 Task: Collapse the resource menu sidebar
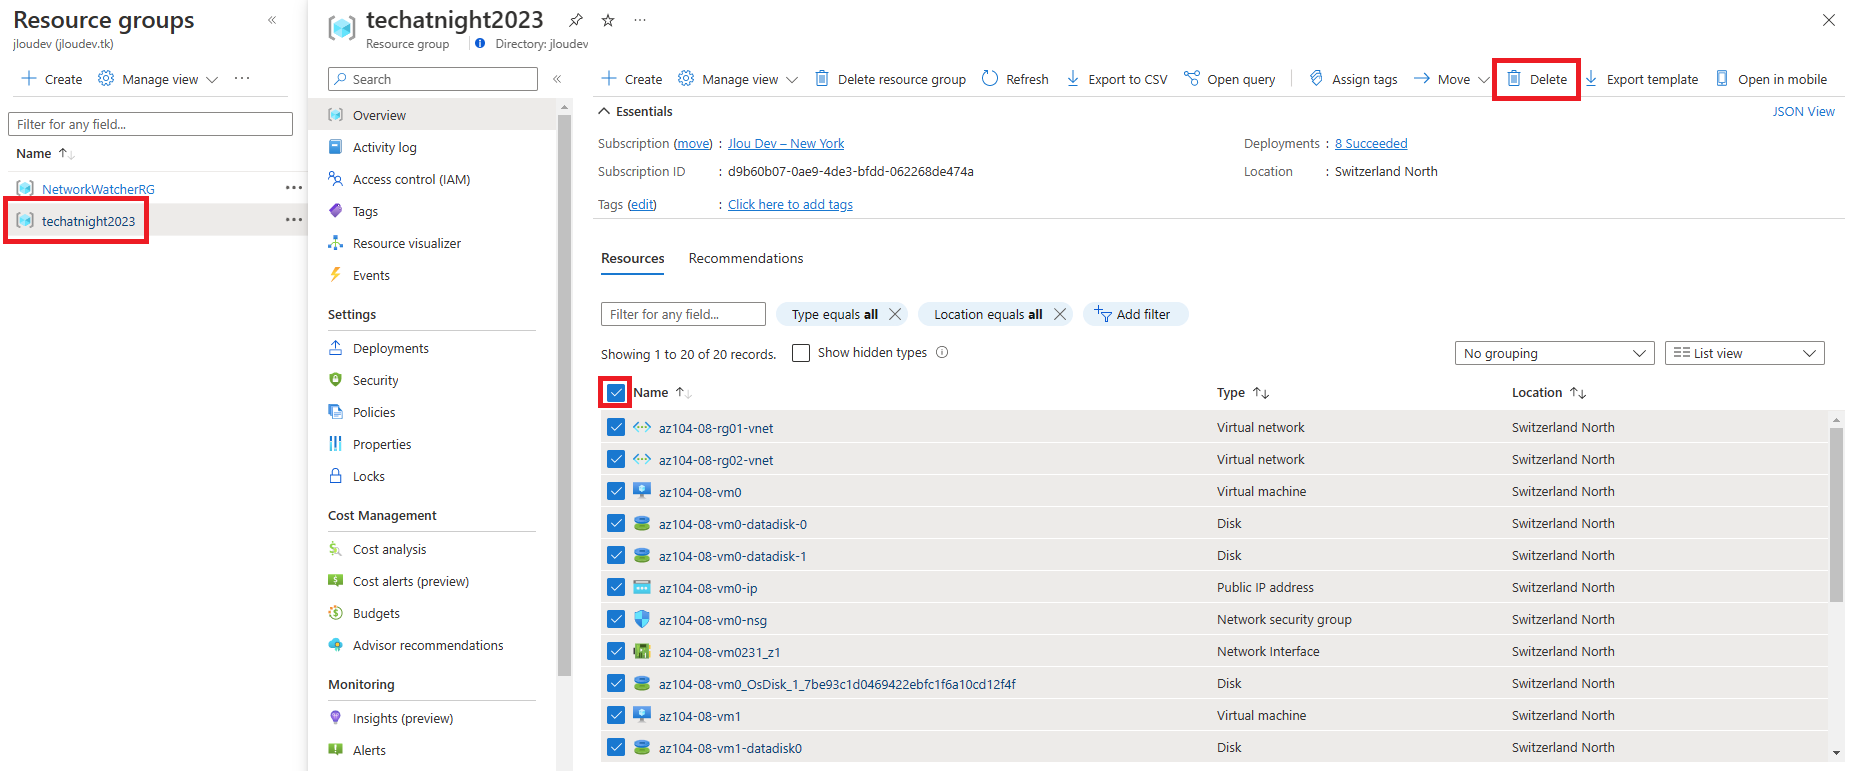[557, 79]
